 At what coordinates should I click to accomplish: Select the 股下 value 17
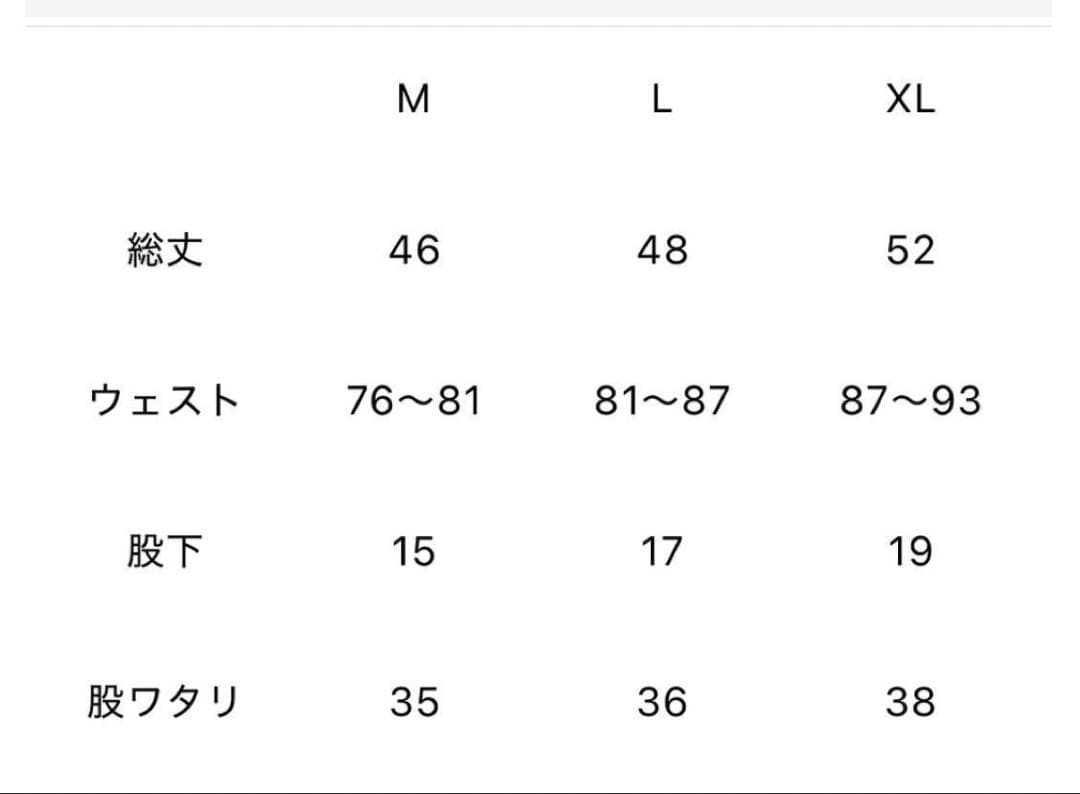tap(662, 551)
